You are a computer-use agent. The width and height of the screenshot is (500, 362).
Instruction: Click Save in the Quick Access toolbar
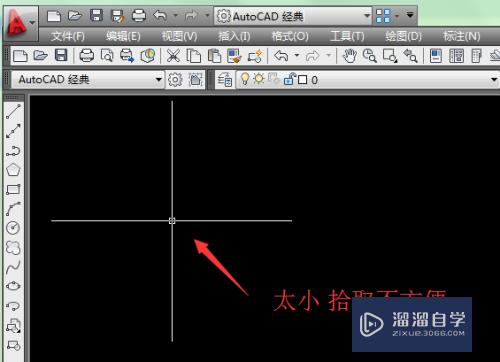[96, 16]
